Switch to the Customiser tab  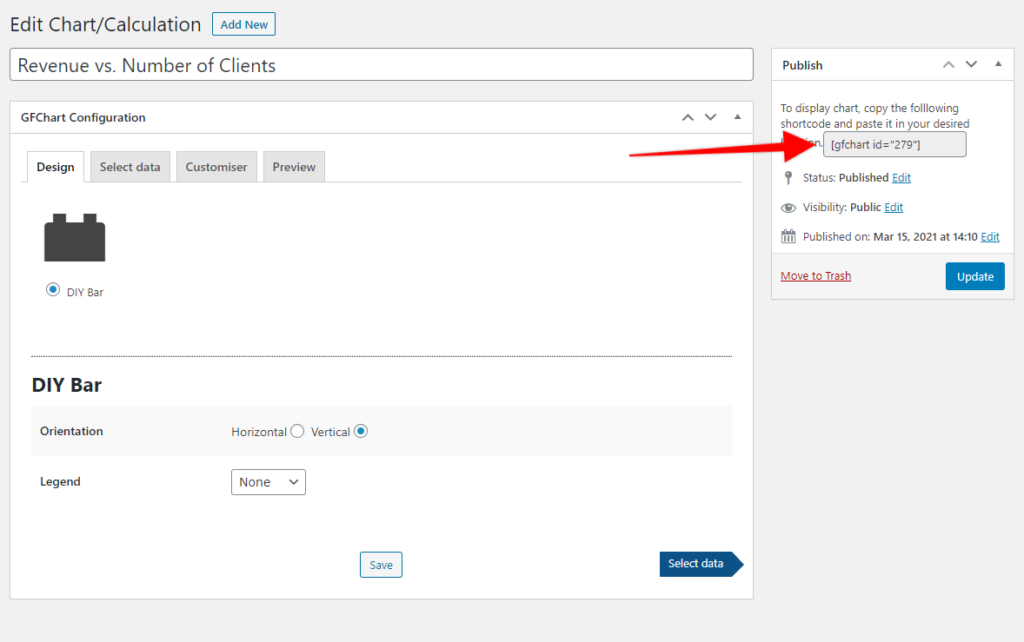(x=216, y=166)
